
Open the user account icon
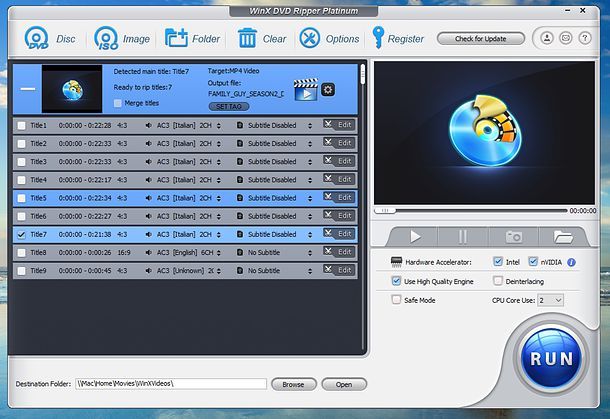(x=547, y=38)
